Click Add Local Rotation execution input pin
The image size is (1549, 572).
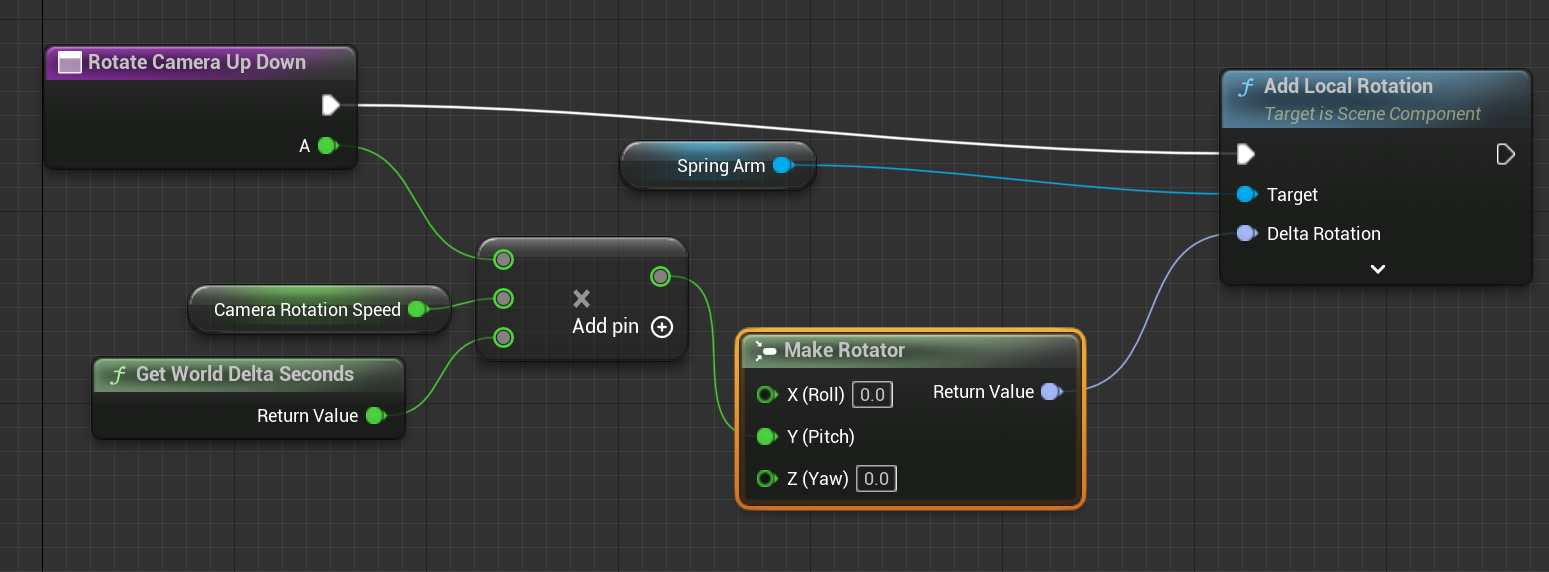coord(1246,154)
